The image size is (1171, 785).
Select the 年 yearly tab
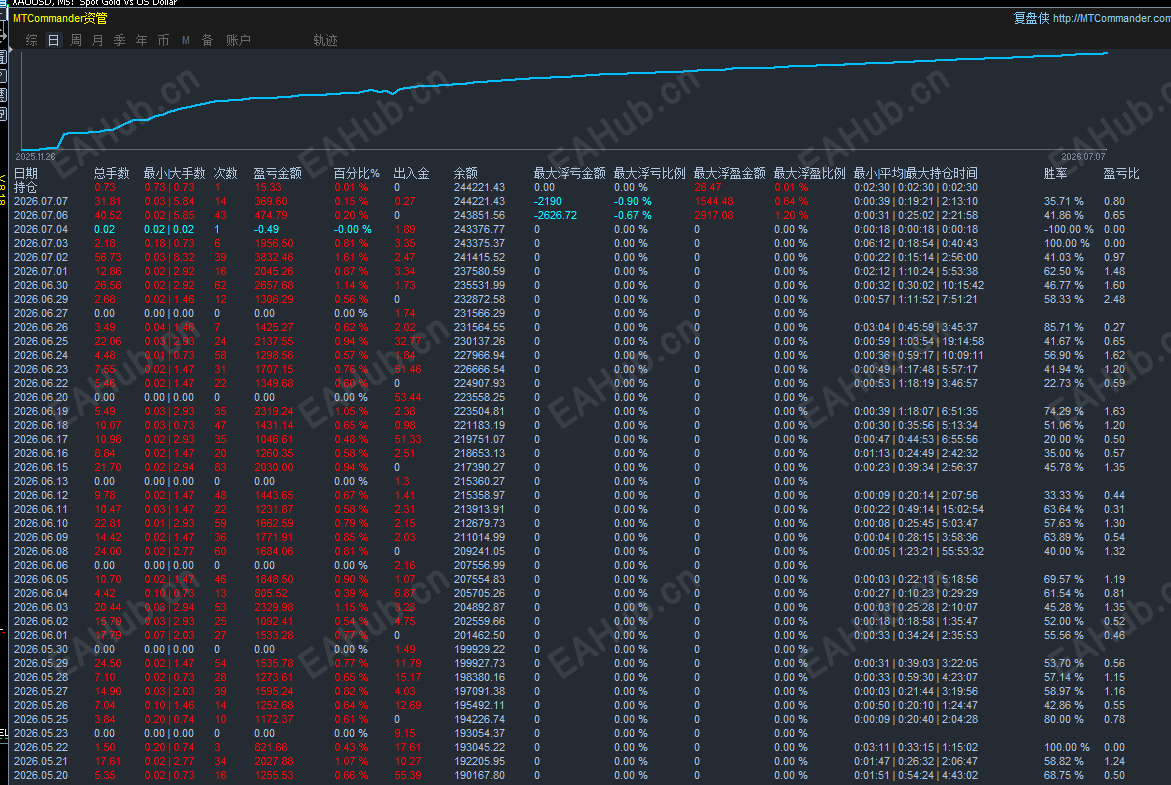142,40
